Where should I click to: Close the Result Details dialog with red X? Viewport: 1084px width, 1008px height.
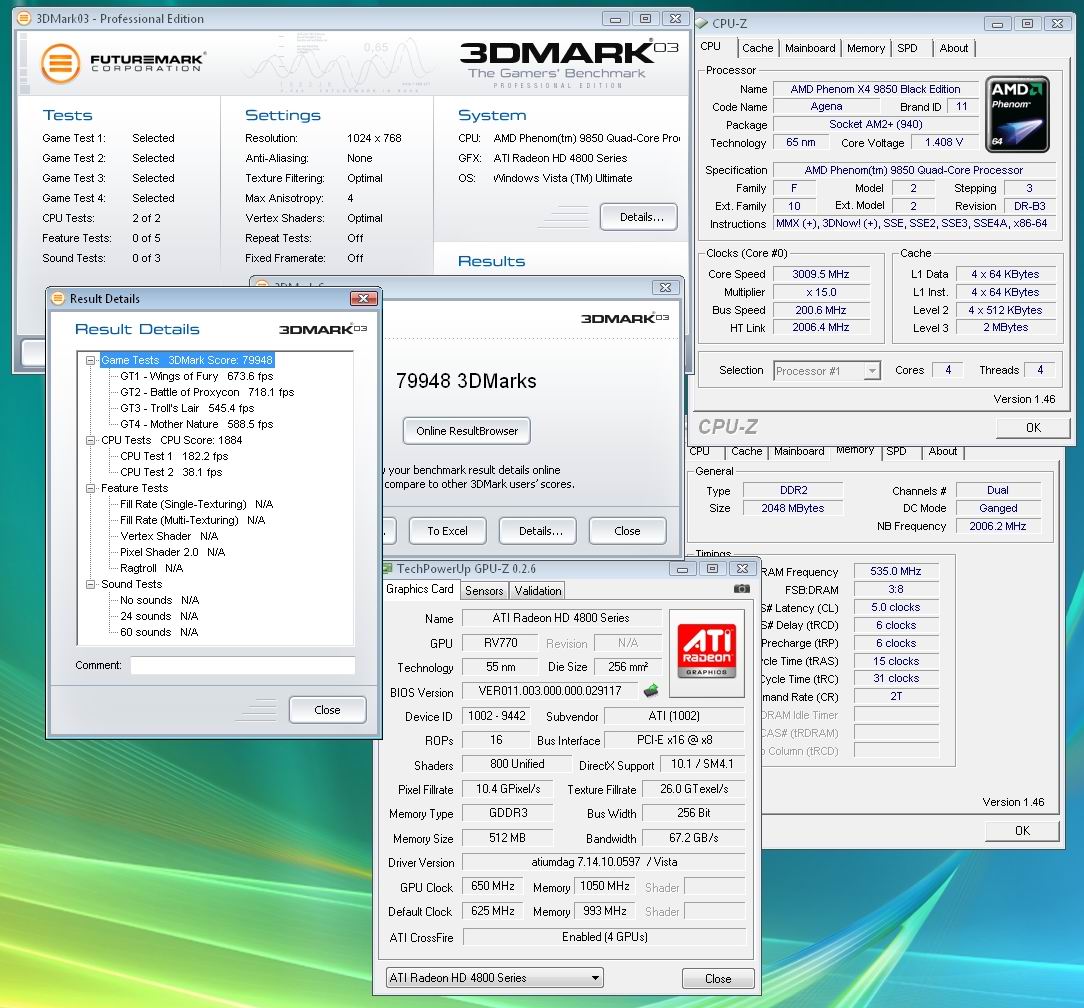(363, 298)
